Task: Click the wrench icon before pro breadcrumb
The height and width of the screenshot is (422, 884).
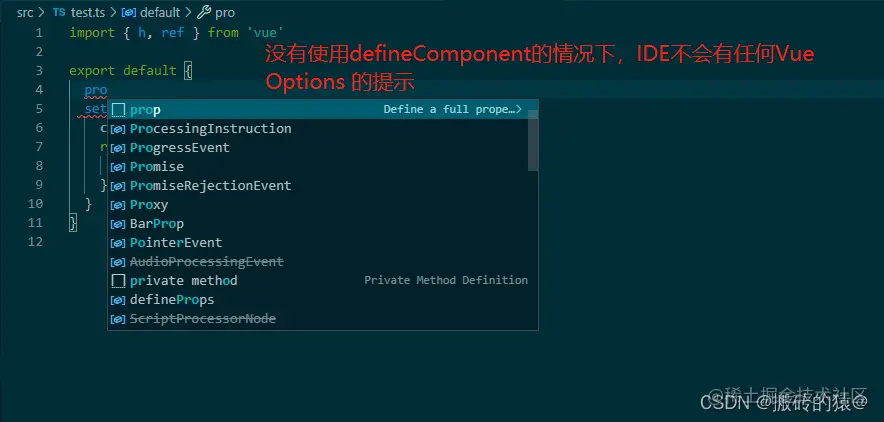Action: (x=204, y=12)
